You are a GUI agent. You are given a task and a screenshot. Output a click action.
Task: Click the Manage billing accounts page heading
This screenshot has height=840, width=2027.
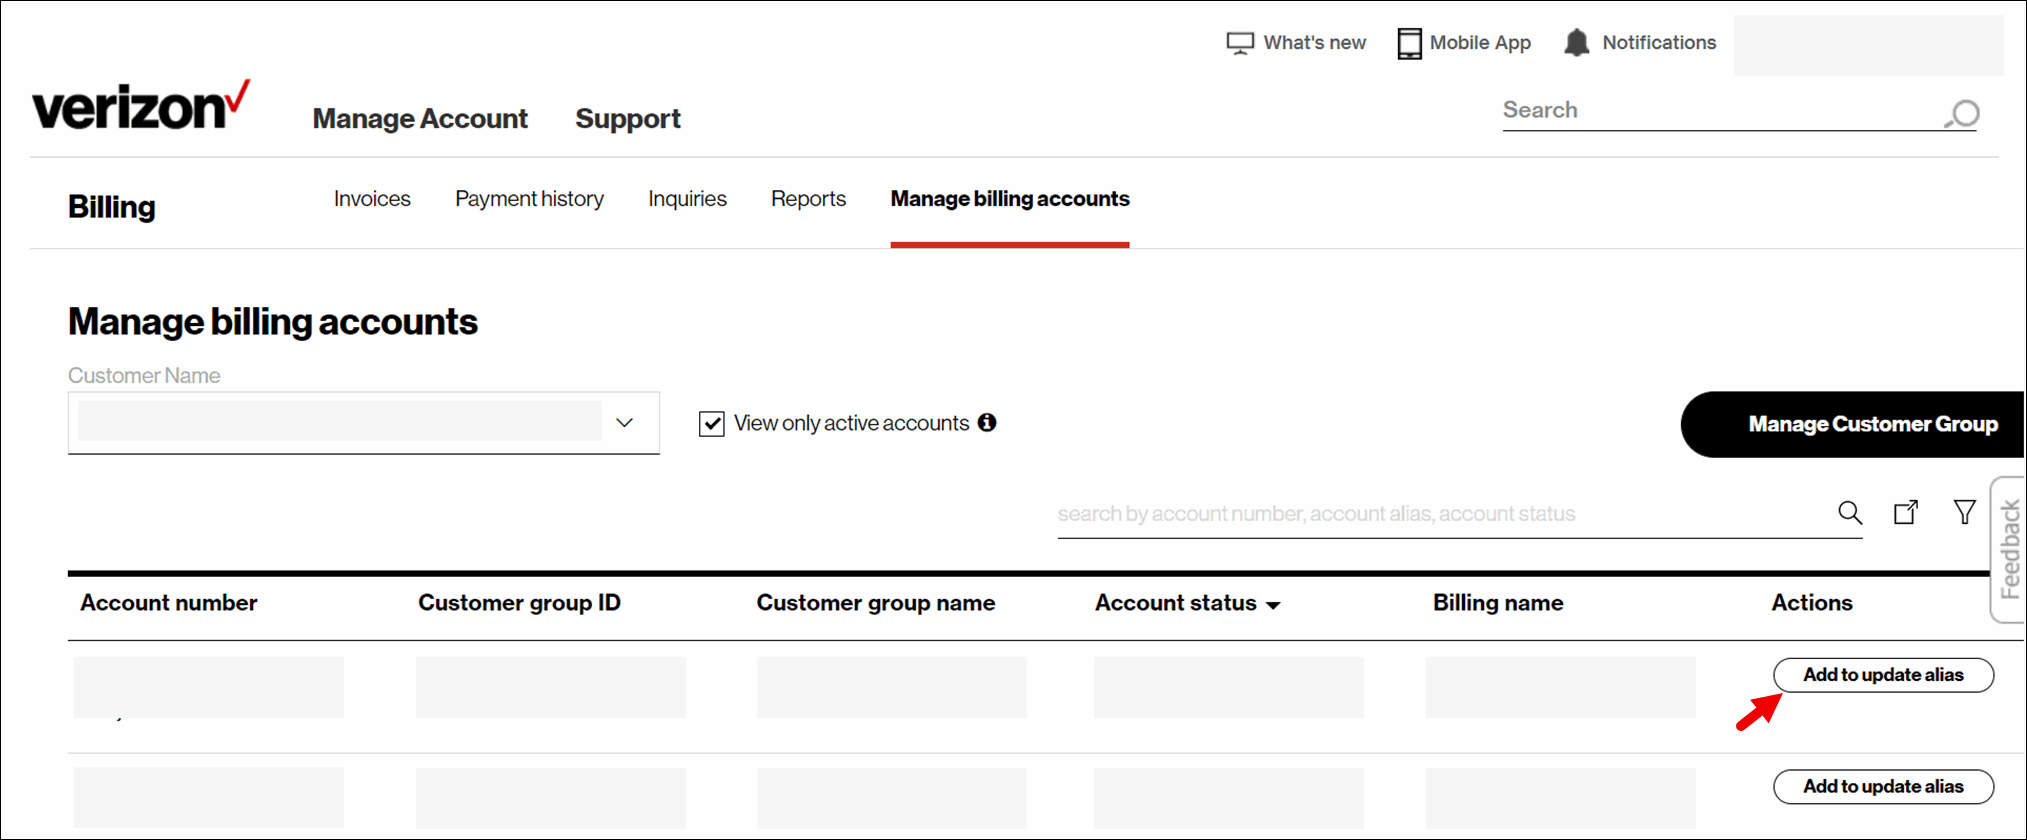[273, 322]
